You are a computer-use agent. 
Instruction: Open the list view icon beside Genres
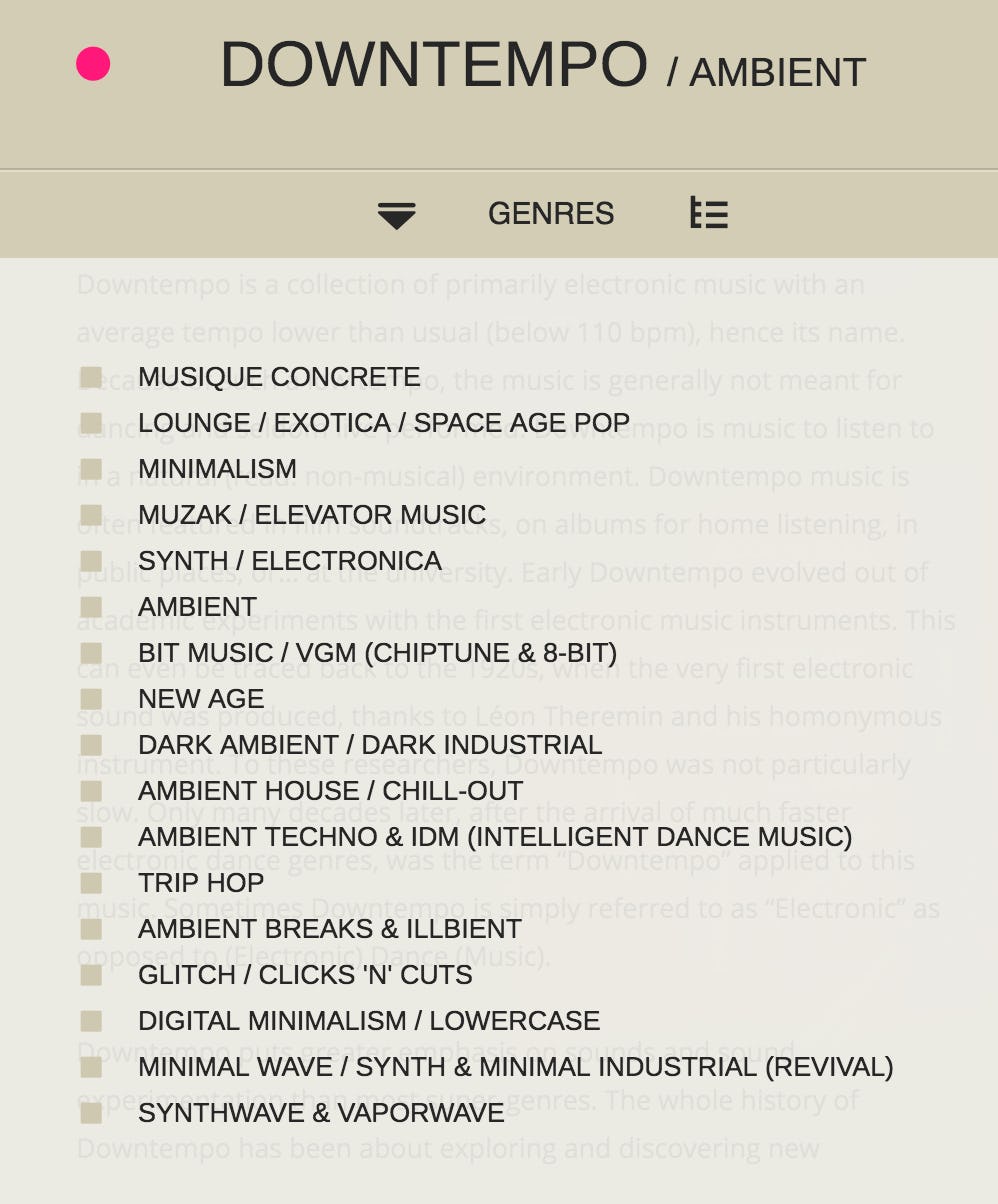point(709,213)
